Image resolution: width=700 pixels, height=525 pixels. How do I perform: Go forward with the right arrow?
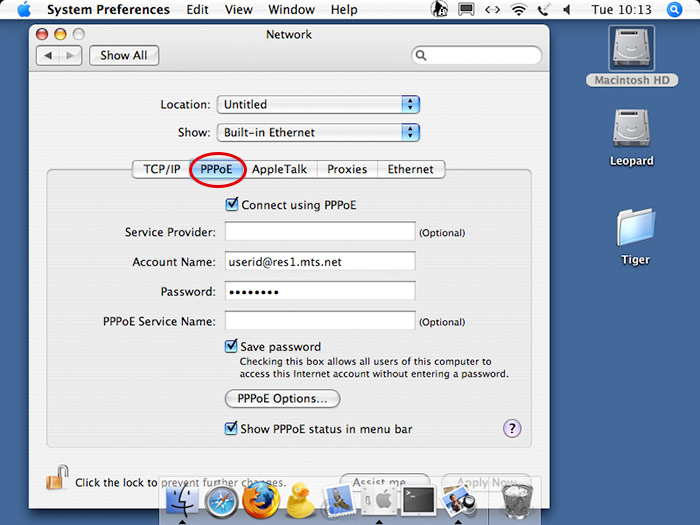coord(70,55)
